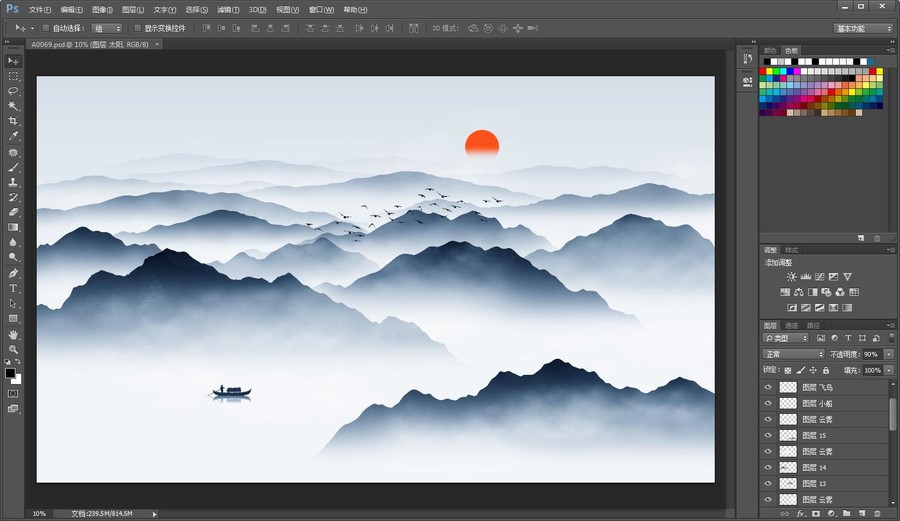Screen dimensions: 900x521
Task: Select the Crop tool
Action: (x=13, y=120)
